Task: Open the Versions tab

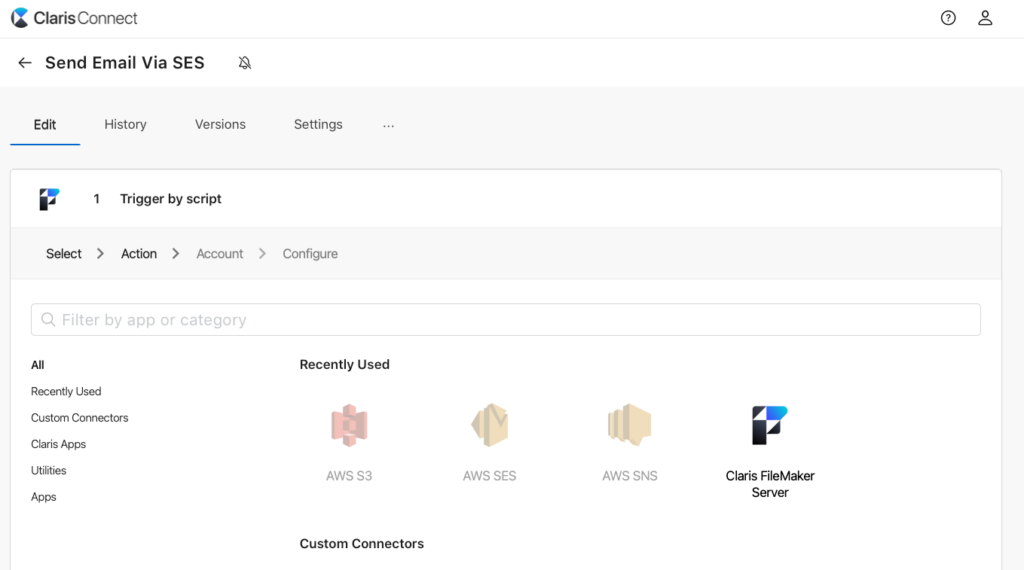Action: 220,124
